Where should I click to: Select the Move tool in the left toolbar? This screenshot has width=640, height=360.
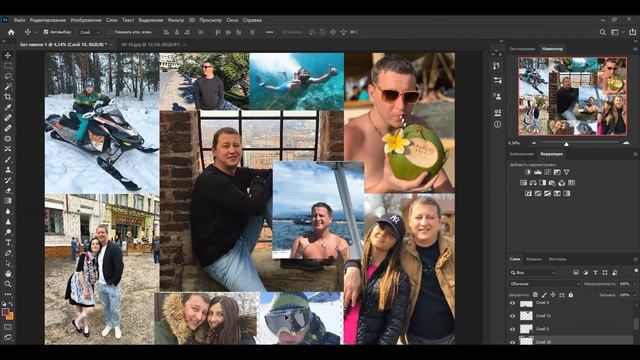(x=8, y=56)
